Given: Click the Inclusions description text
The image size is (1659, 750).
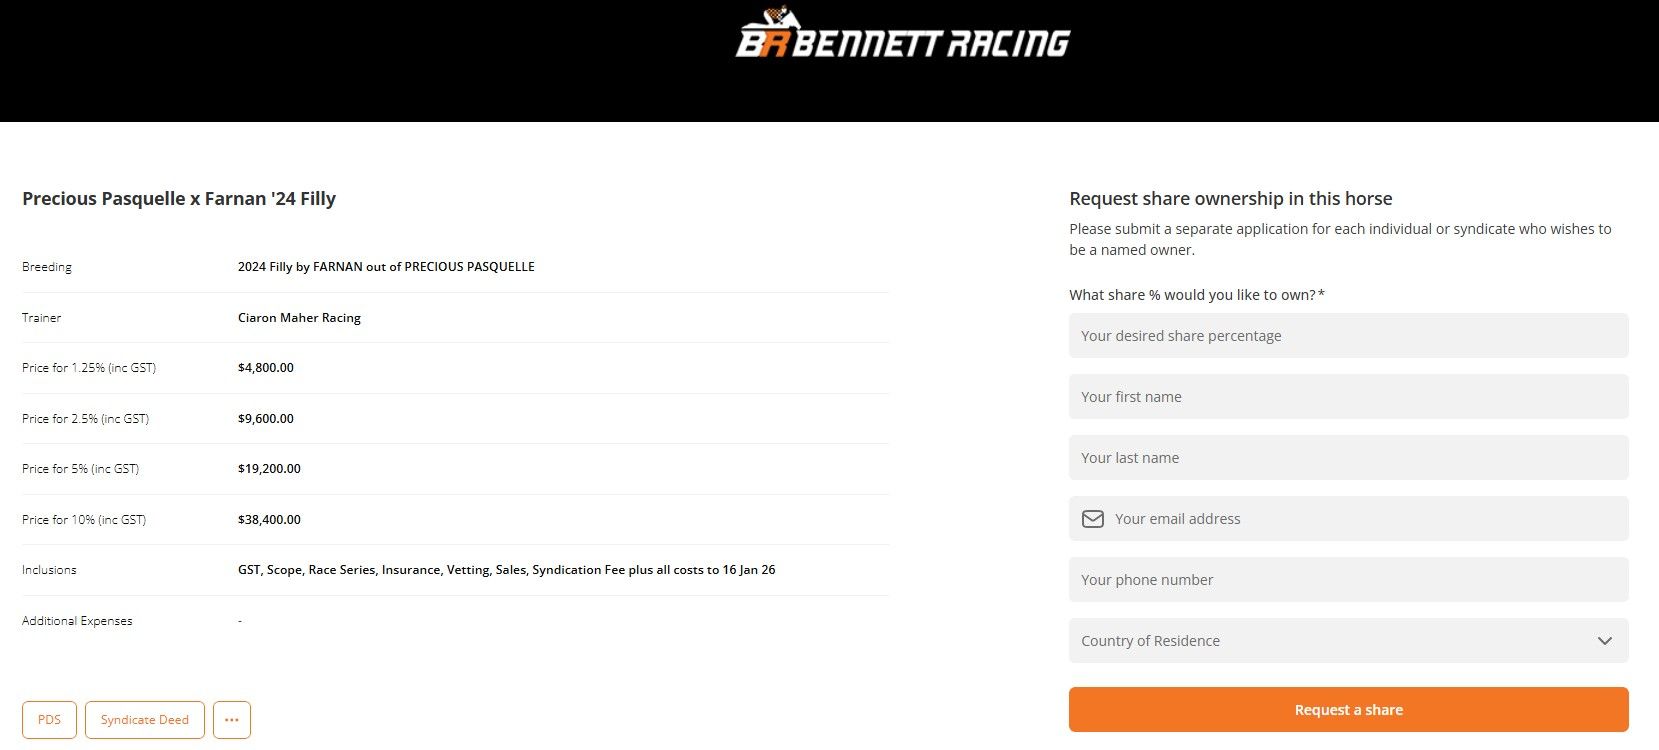Looking at the screenshot, I should pyautogui.click(x=506, y=570).
